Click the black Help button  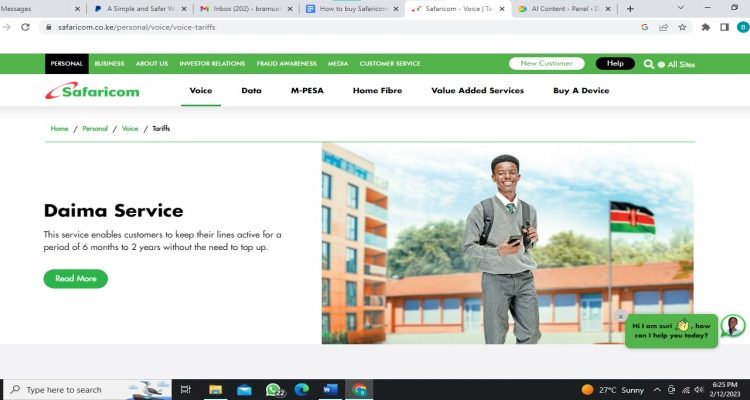[615, 63]
